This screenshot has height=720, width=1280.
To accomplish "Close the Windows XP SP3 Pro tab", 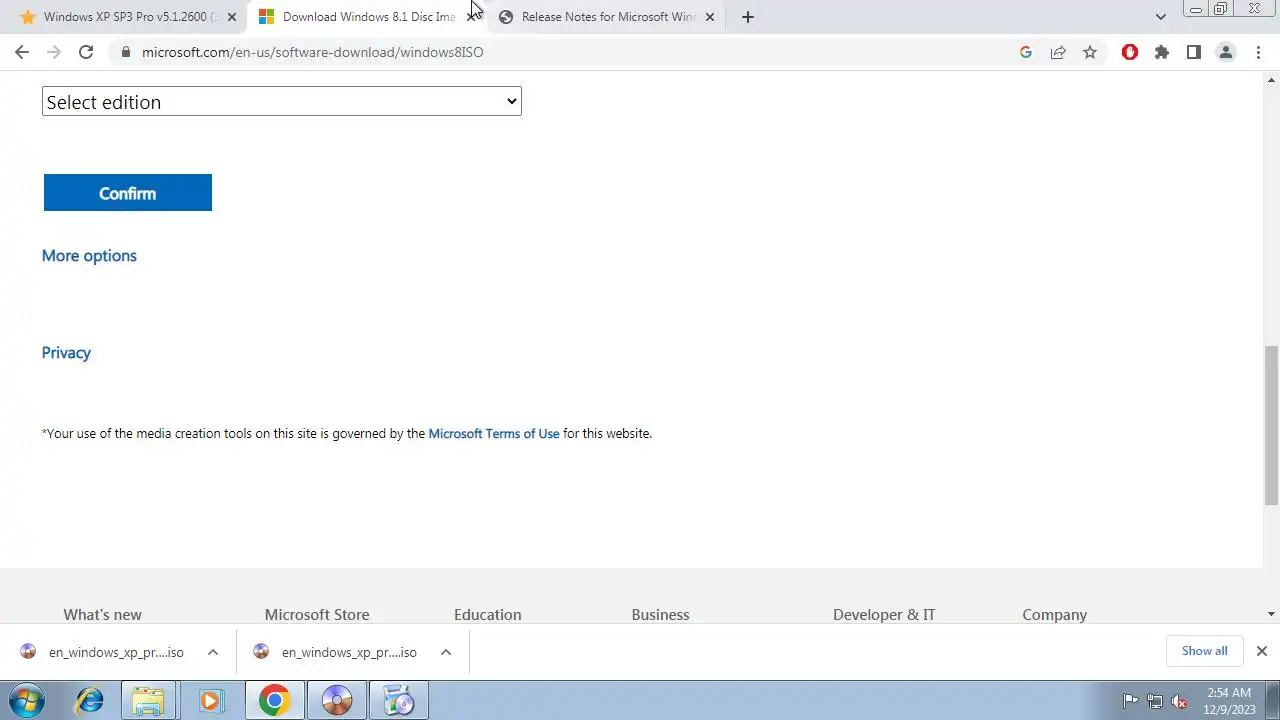I will pyautogui.click(x=232, y=17).
